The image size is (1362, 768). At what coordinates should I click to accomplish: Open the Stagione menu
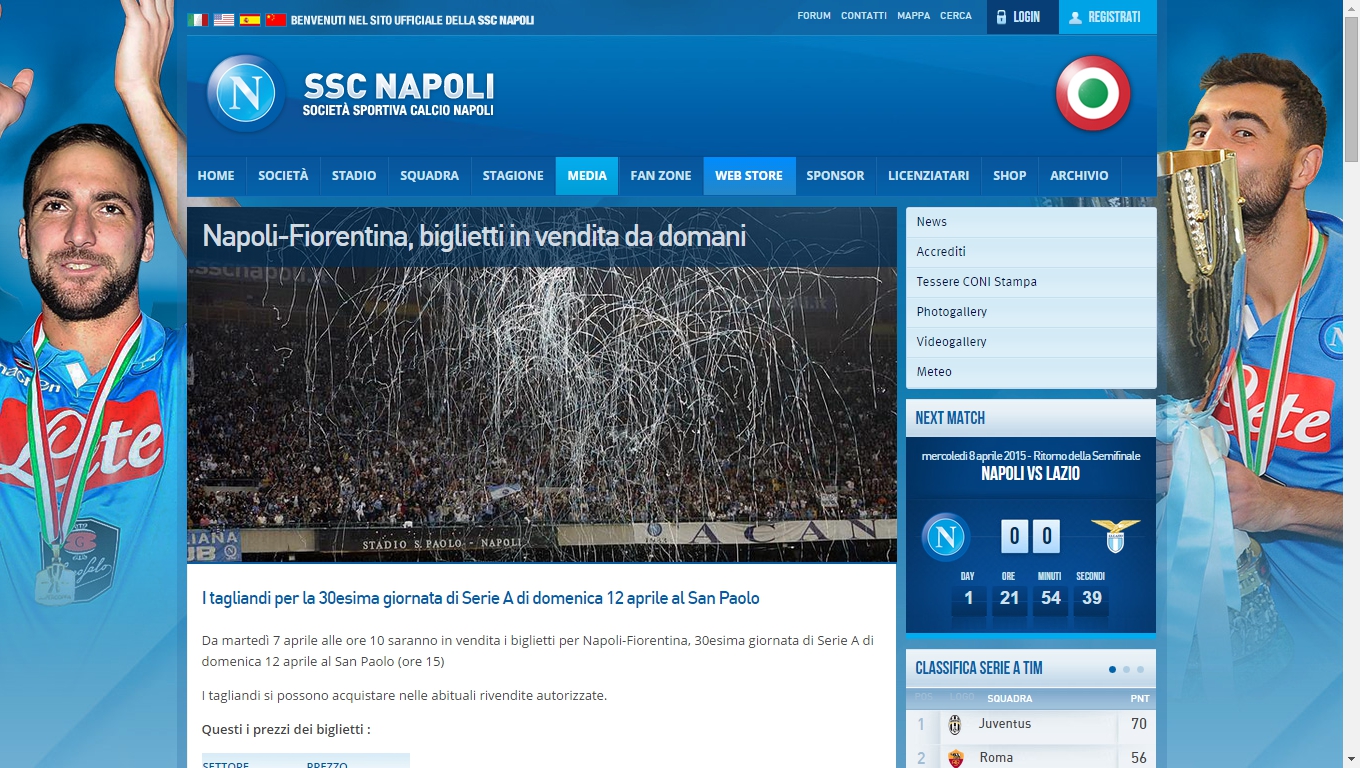[513, 176]
